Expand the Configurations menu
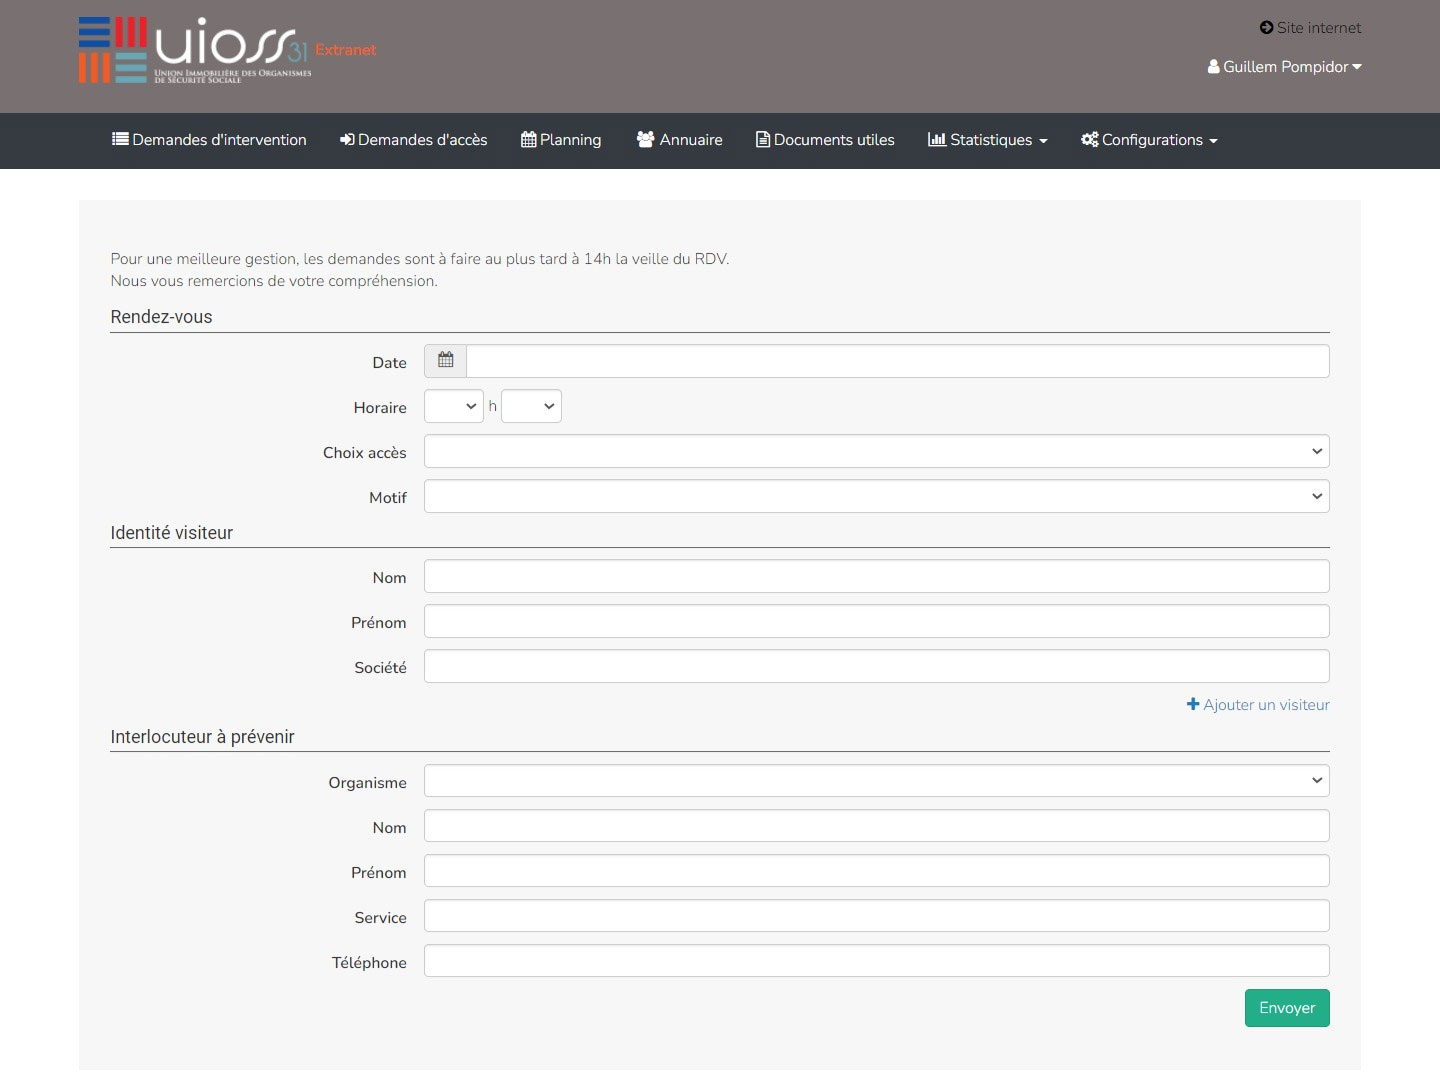The height and width of the screenshot is (1080, 1440). pyautogui.click(x=1149, y=140)
